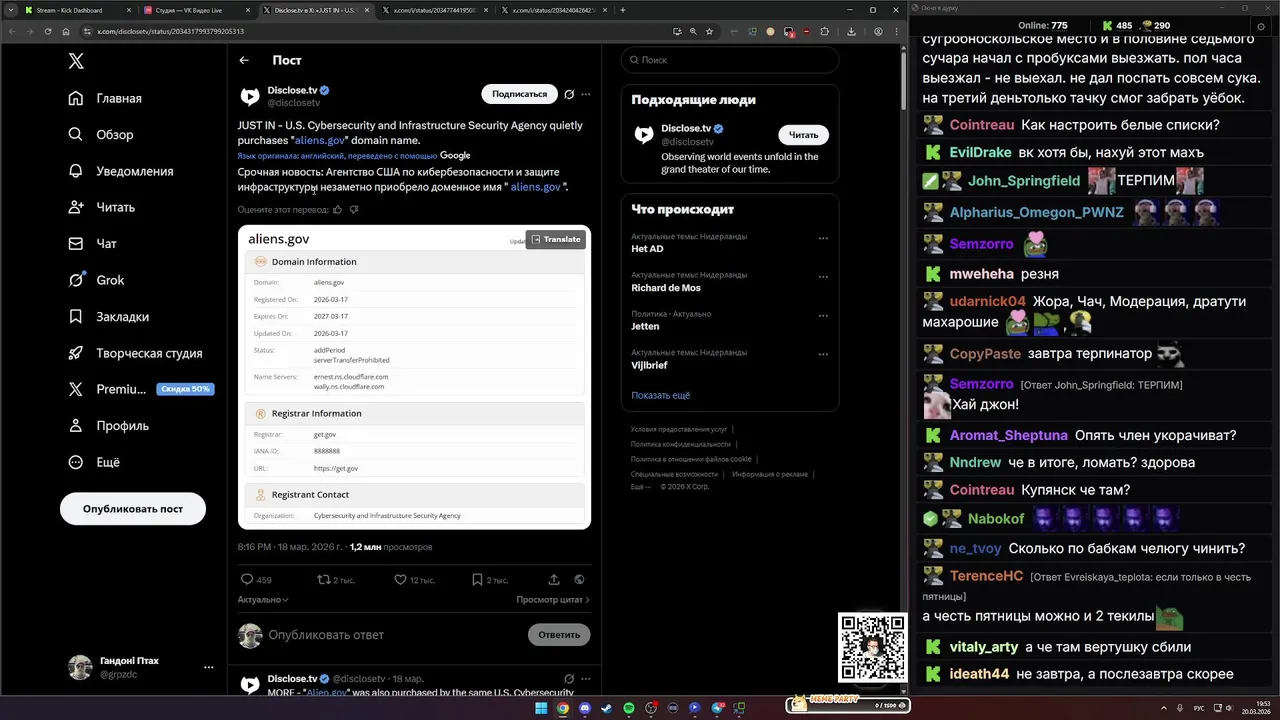
Task: Open Политика конфиденциальности link
Action: 680,444
